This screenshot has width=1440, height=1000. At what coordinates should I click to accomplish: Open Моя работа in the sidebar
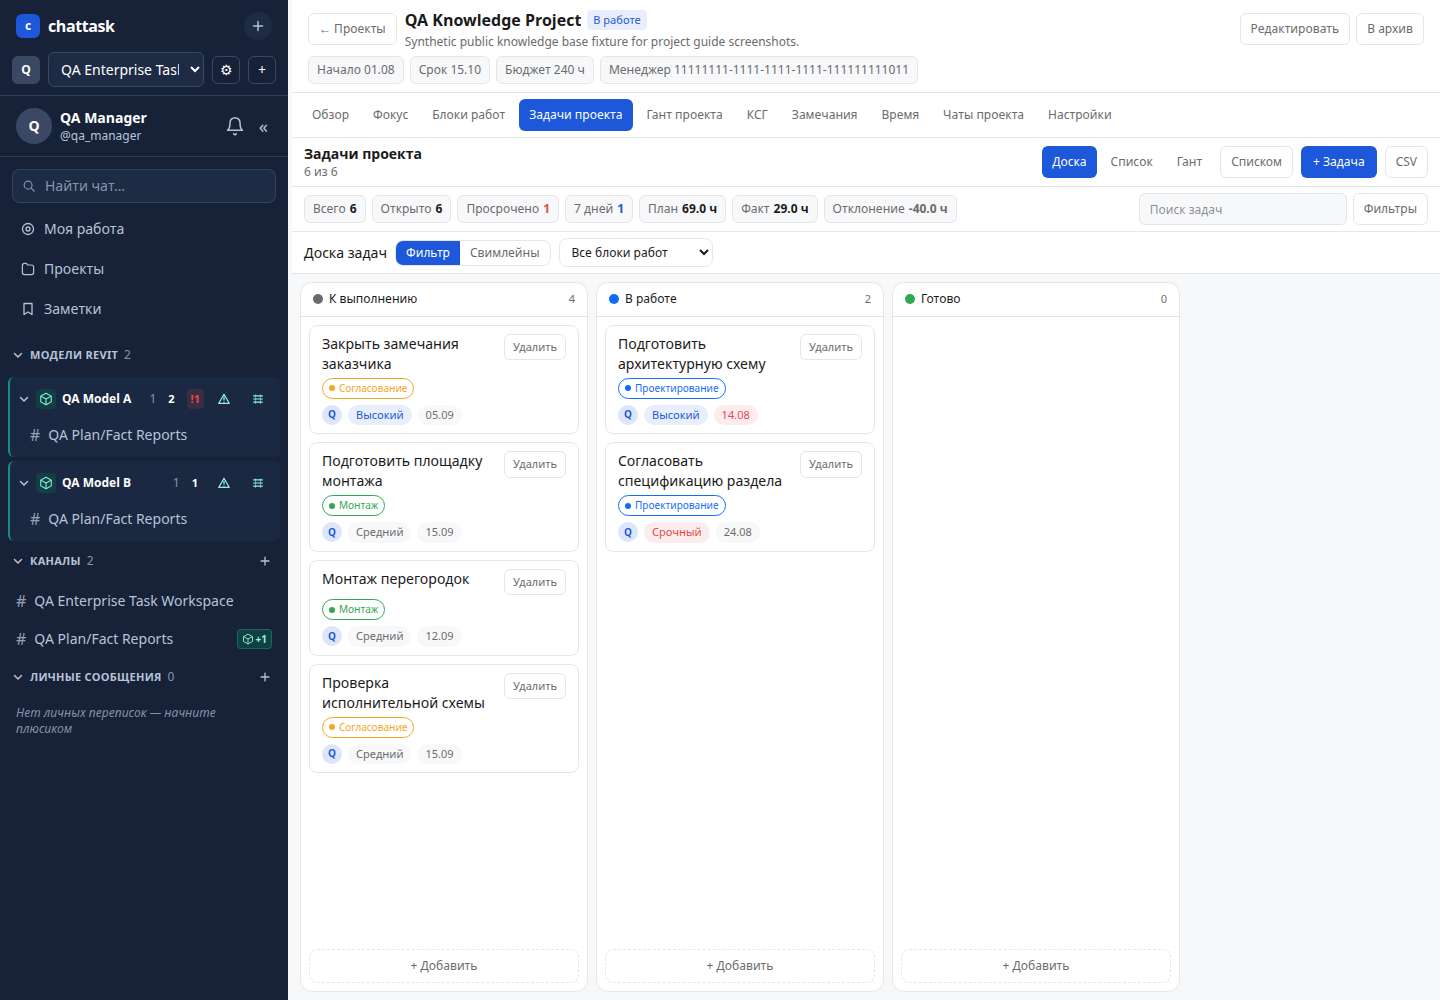tap(144, 229)
